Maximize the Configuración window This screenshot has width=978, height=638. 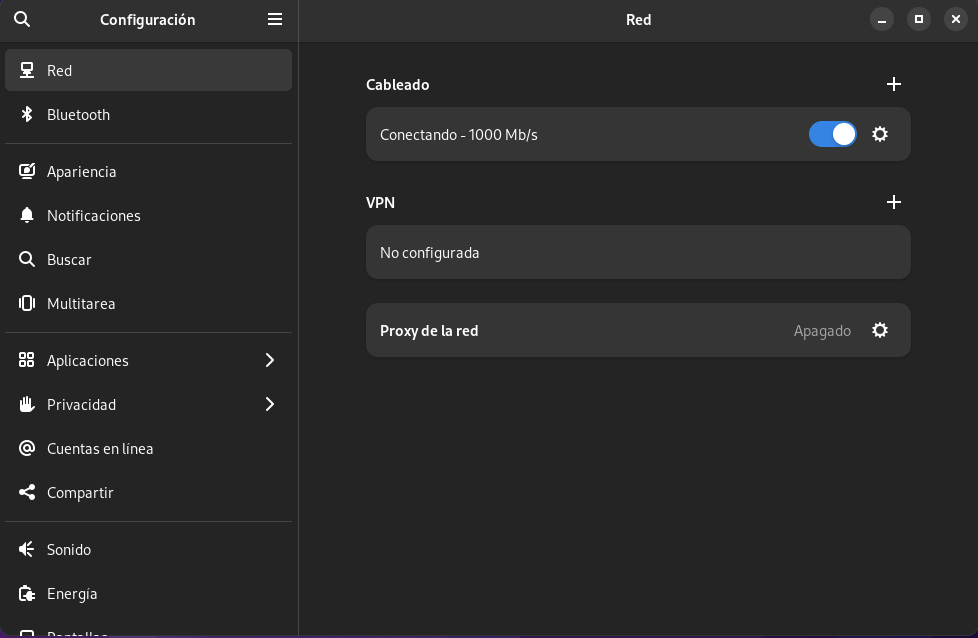[x=918, y=19]
